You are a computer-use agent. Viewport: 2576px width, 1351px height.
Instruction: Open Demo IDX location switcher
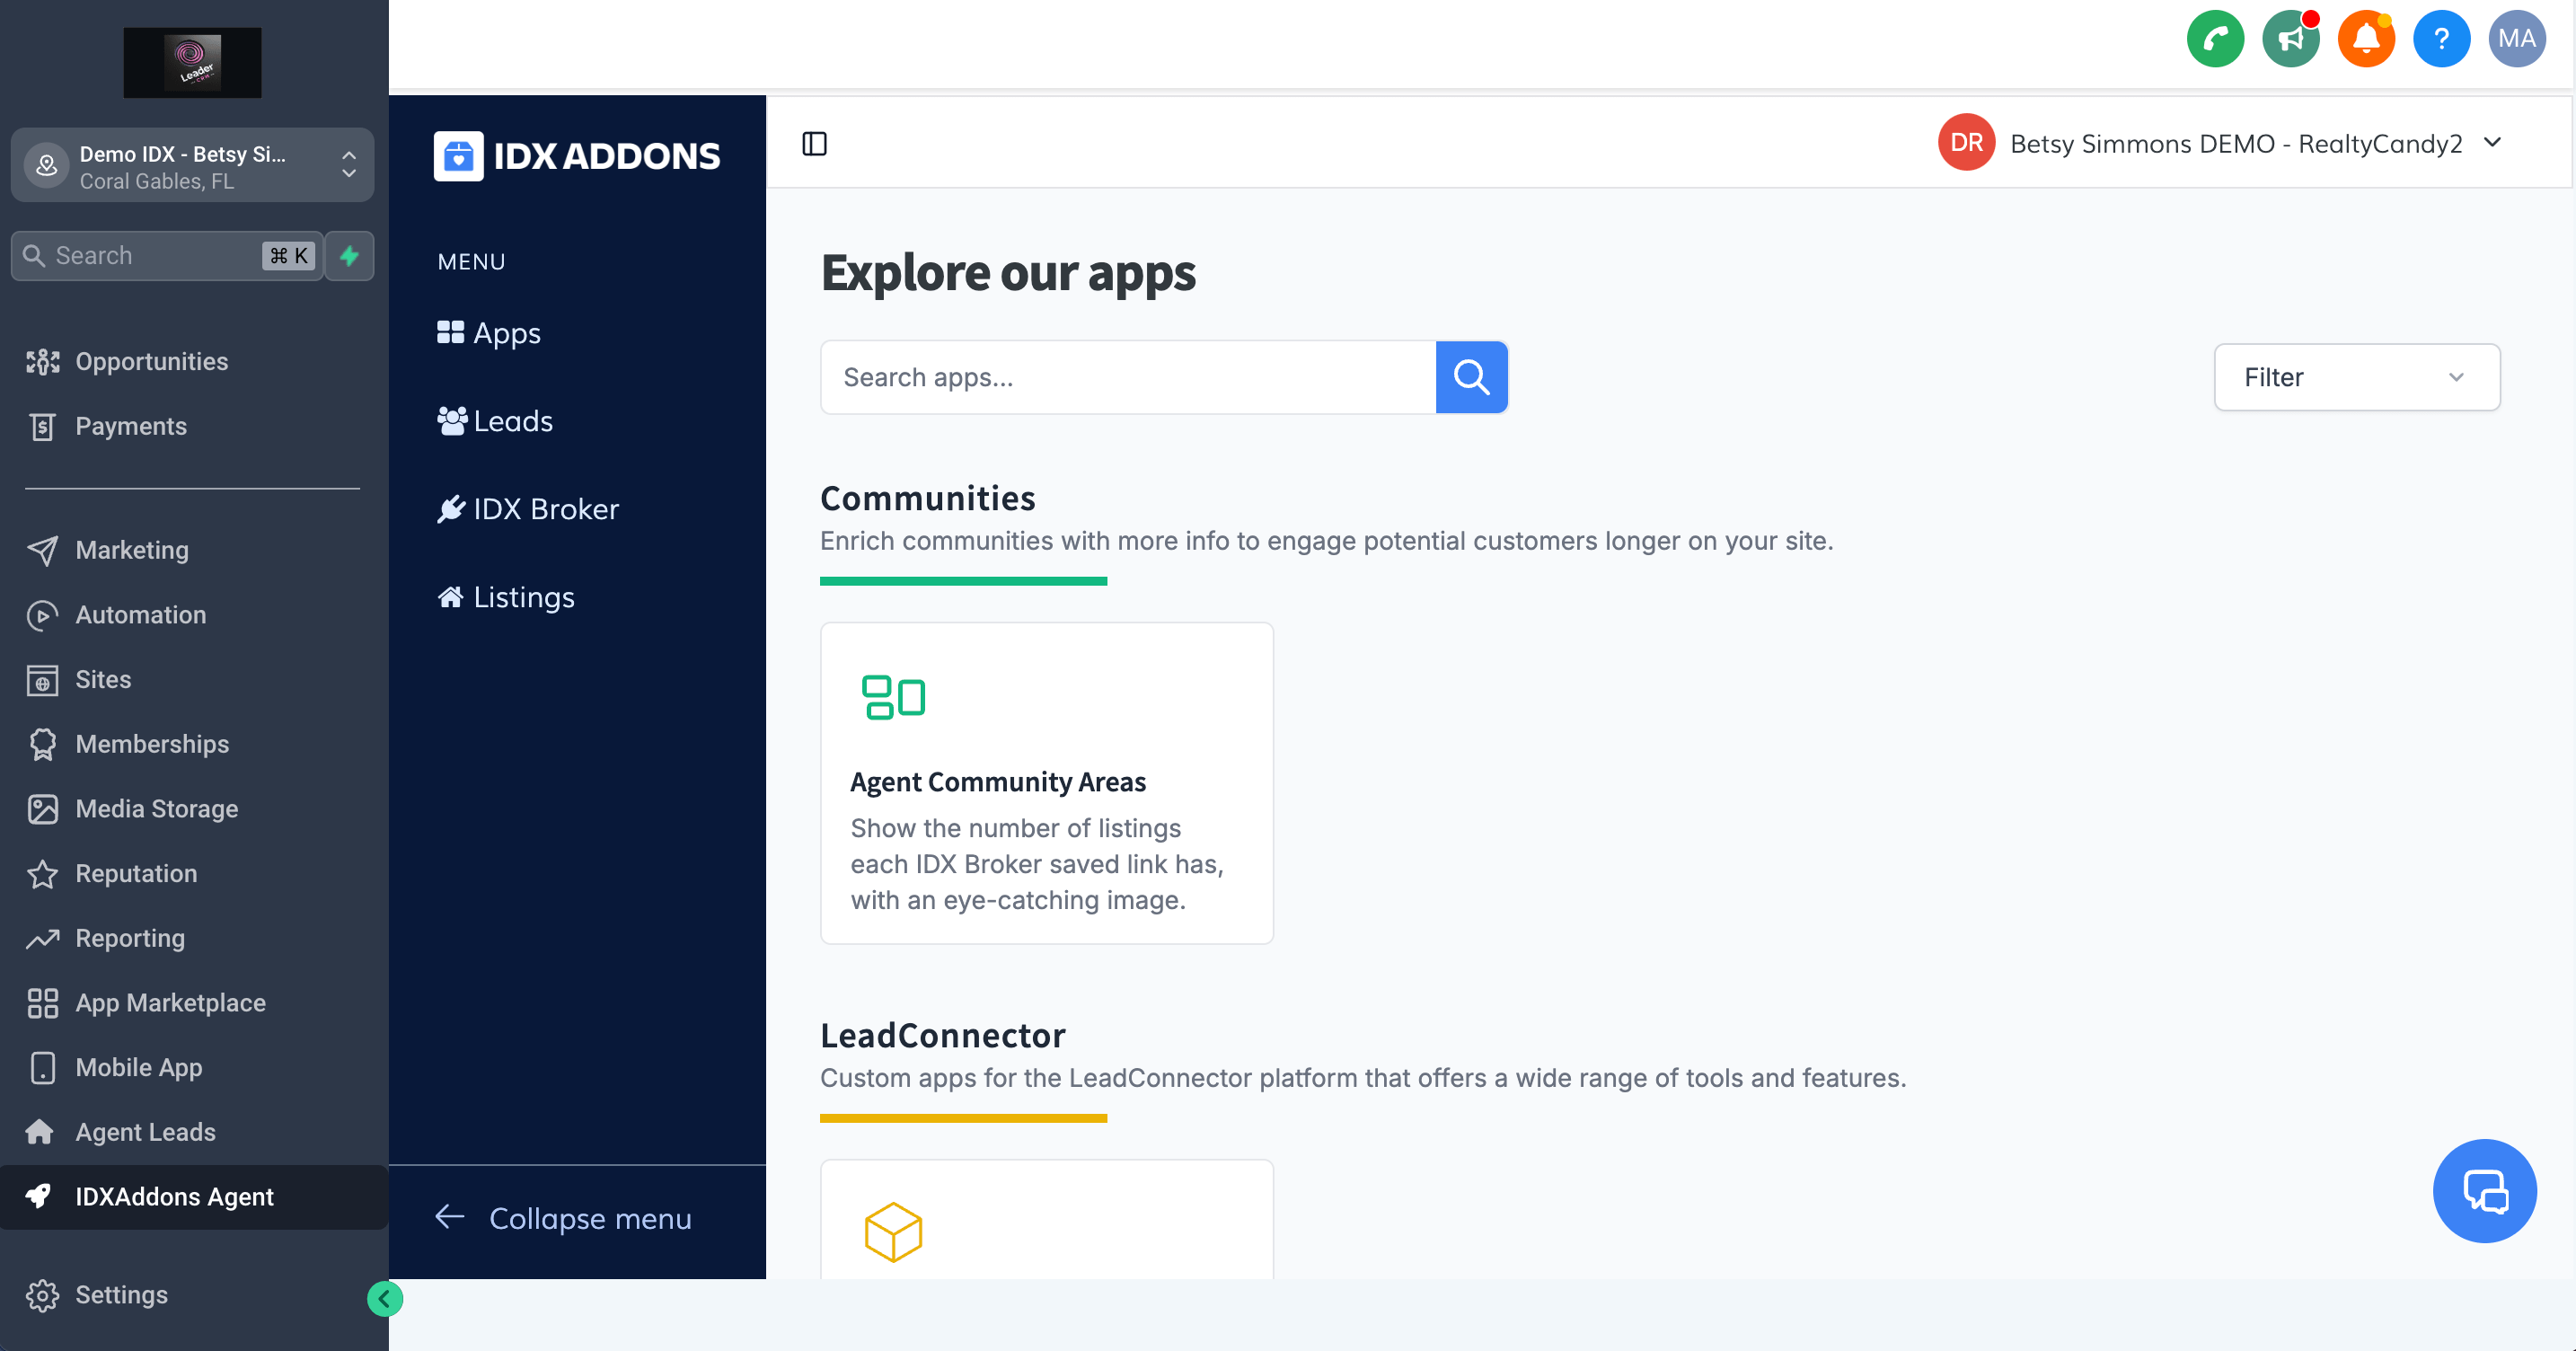pyautogui.click(x=192, y=166)
